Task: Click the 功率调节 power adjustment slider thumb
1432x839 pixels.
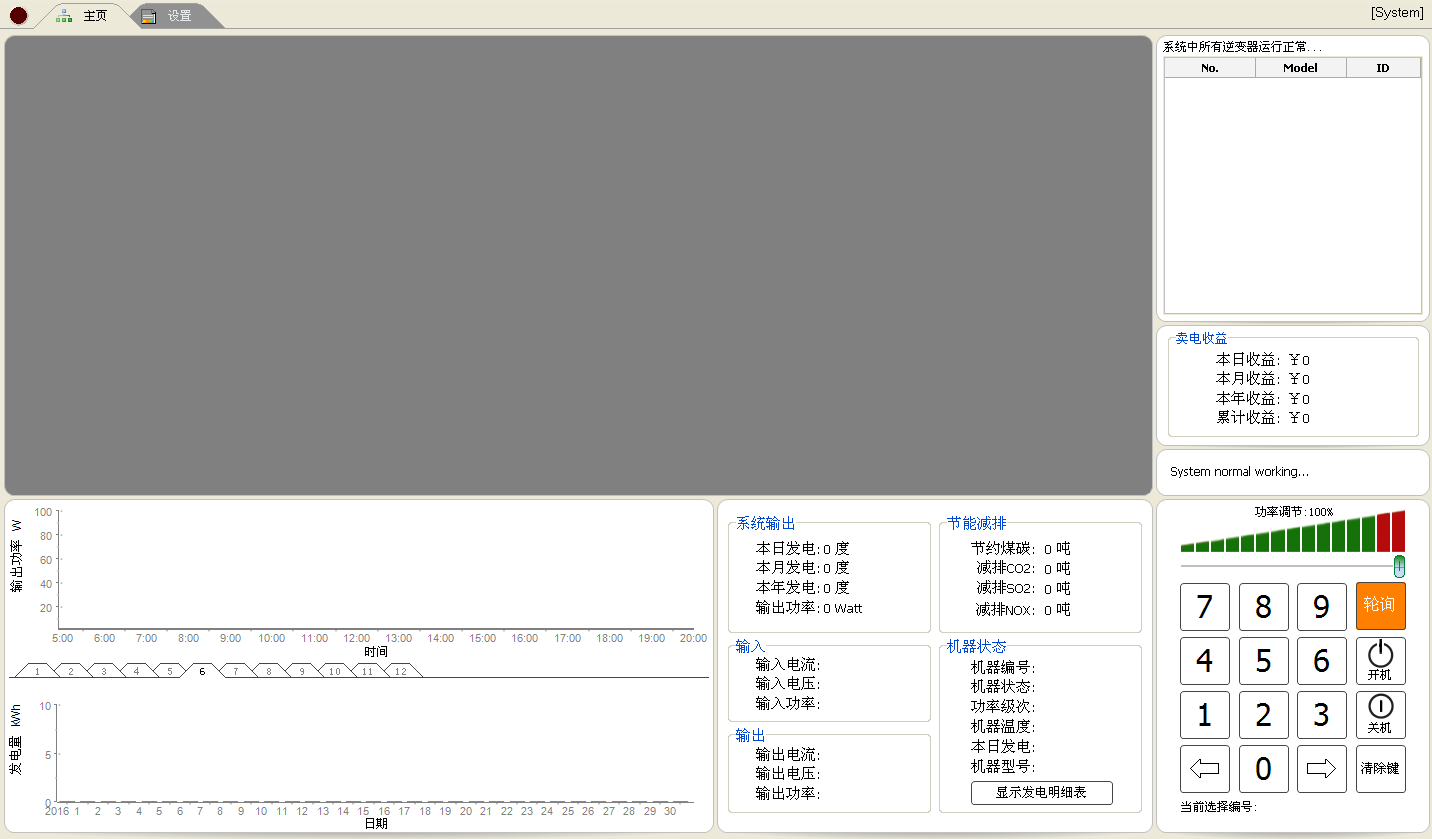Action: [x=1399, y=566]
